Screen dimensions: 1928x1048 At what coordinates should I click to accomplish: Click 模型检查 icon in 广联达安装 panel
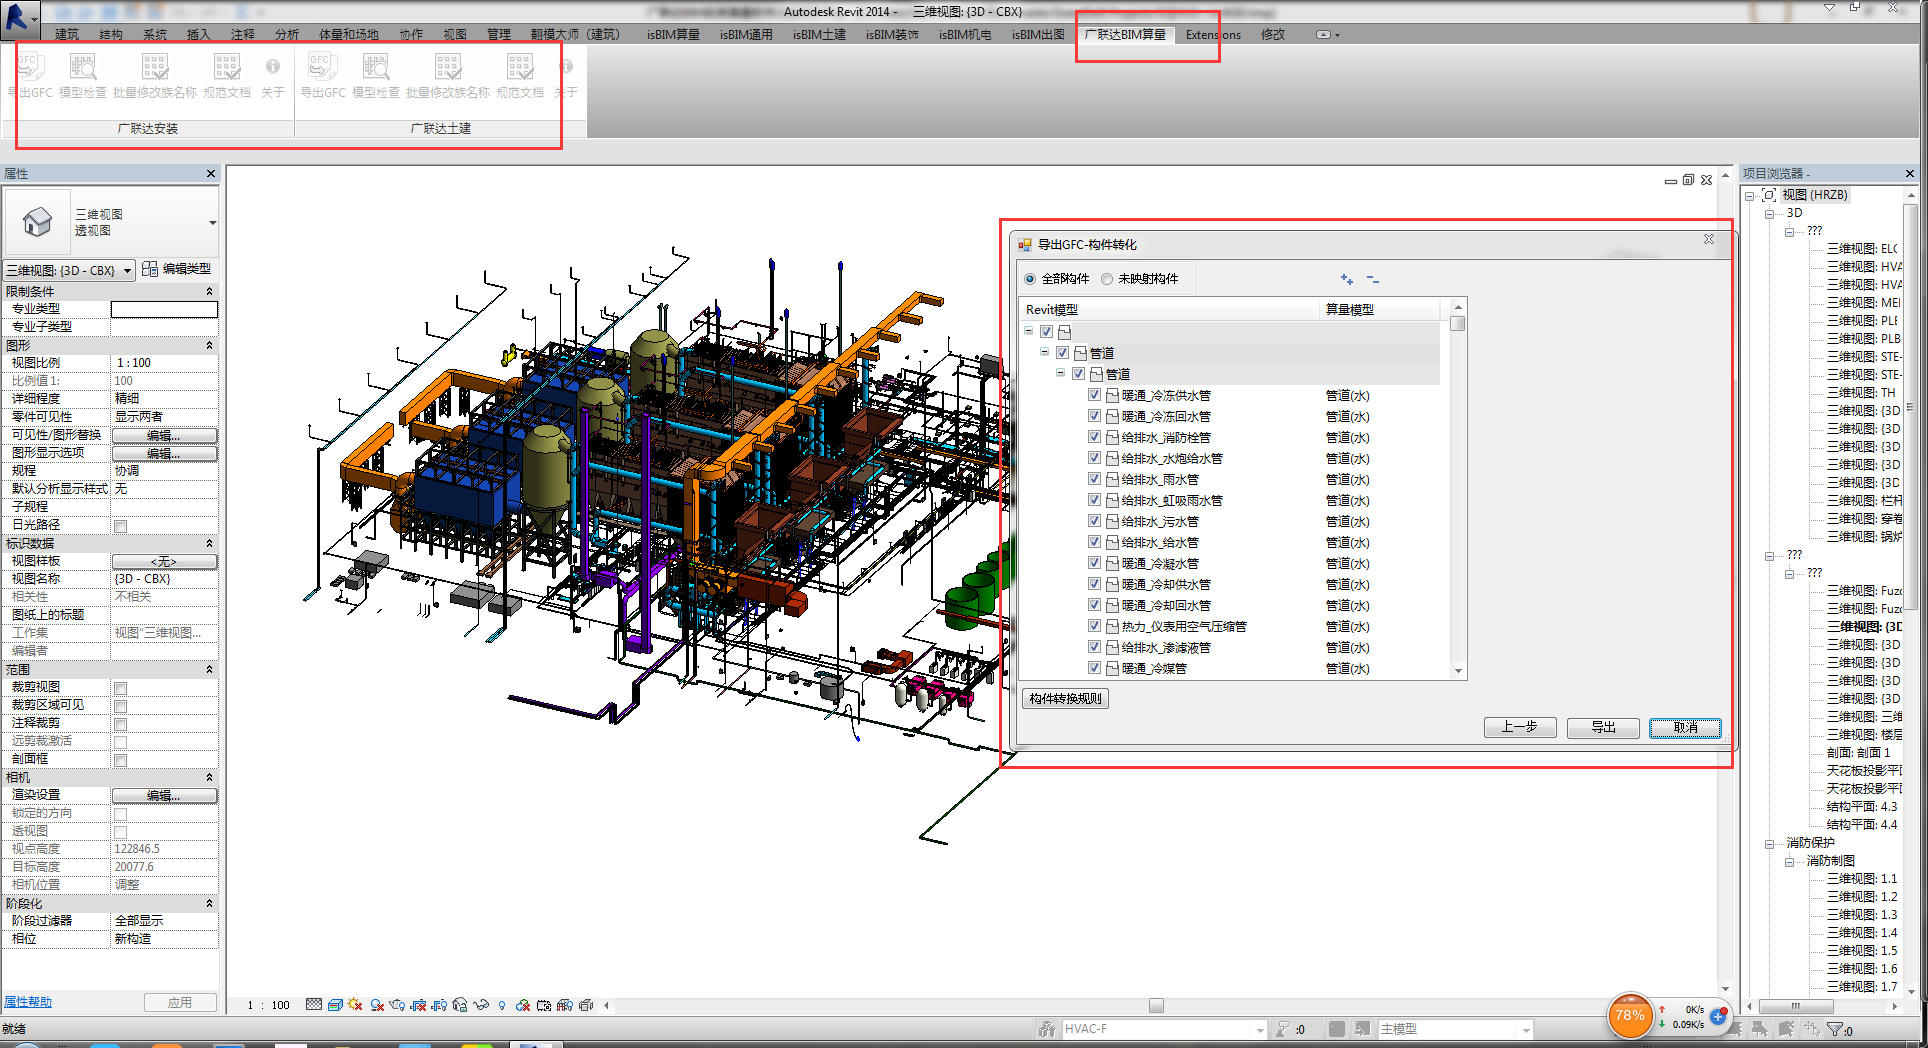tap(83, 68)
